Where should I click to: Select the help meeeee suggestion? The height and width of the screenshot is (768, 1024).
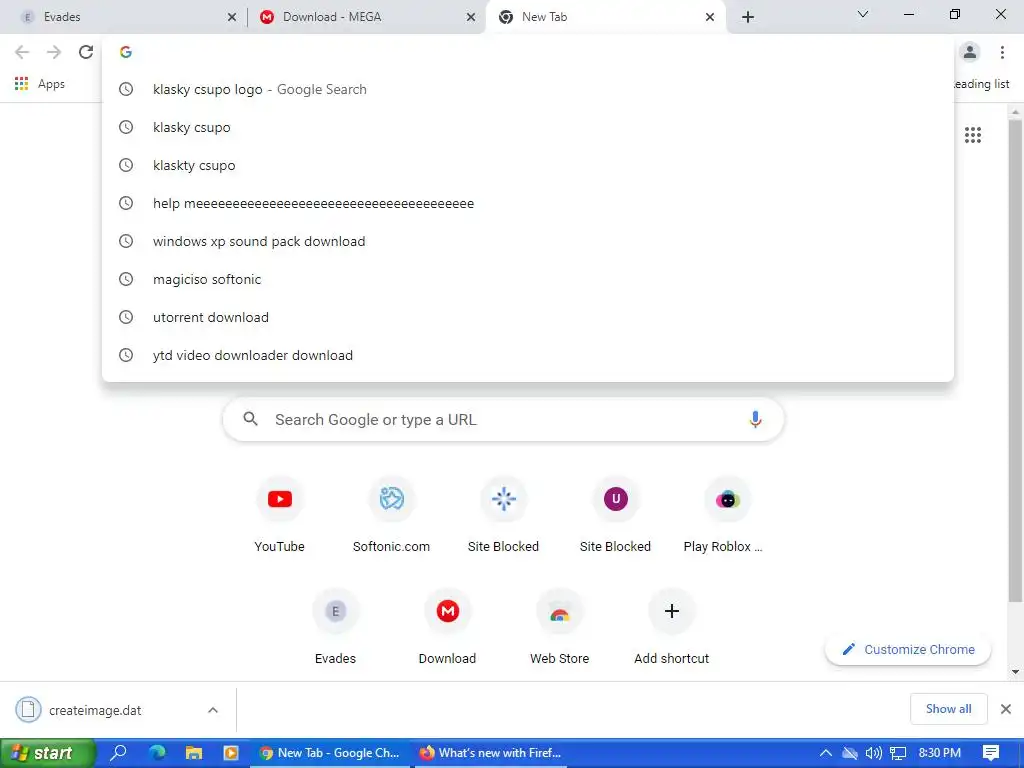pos(528,203)
